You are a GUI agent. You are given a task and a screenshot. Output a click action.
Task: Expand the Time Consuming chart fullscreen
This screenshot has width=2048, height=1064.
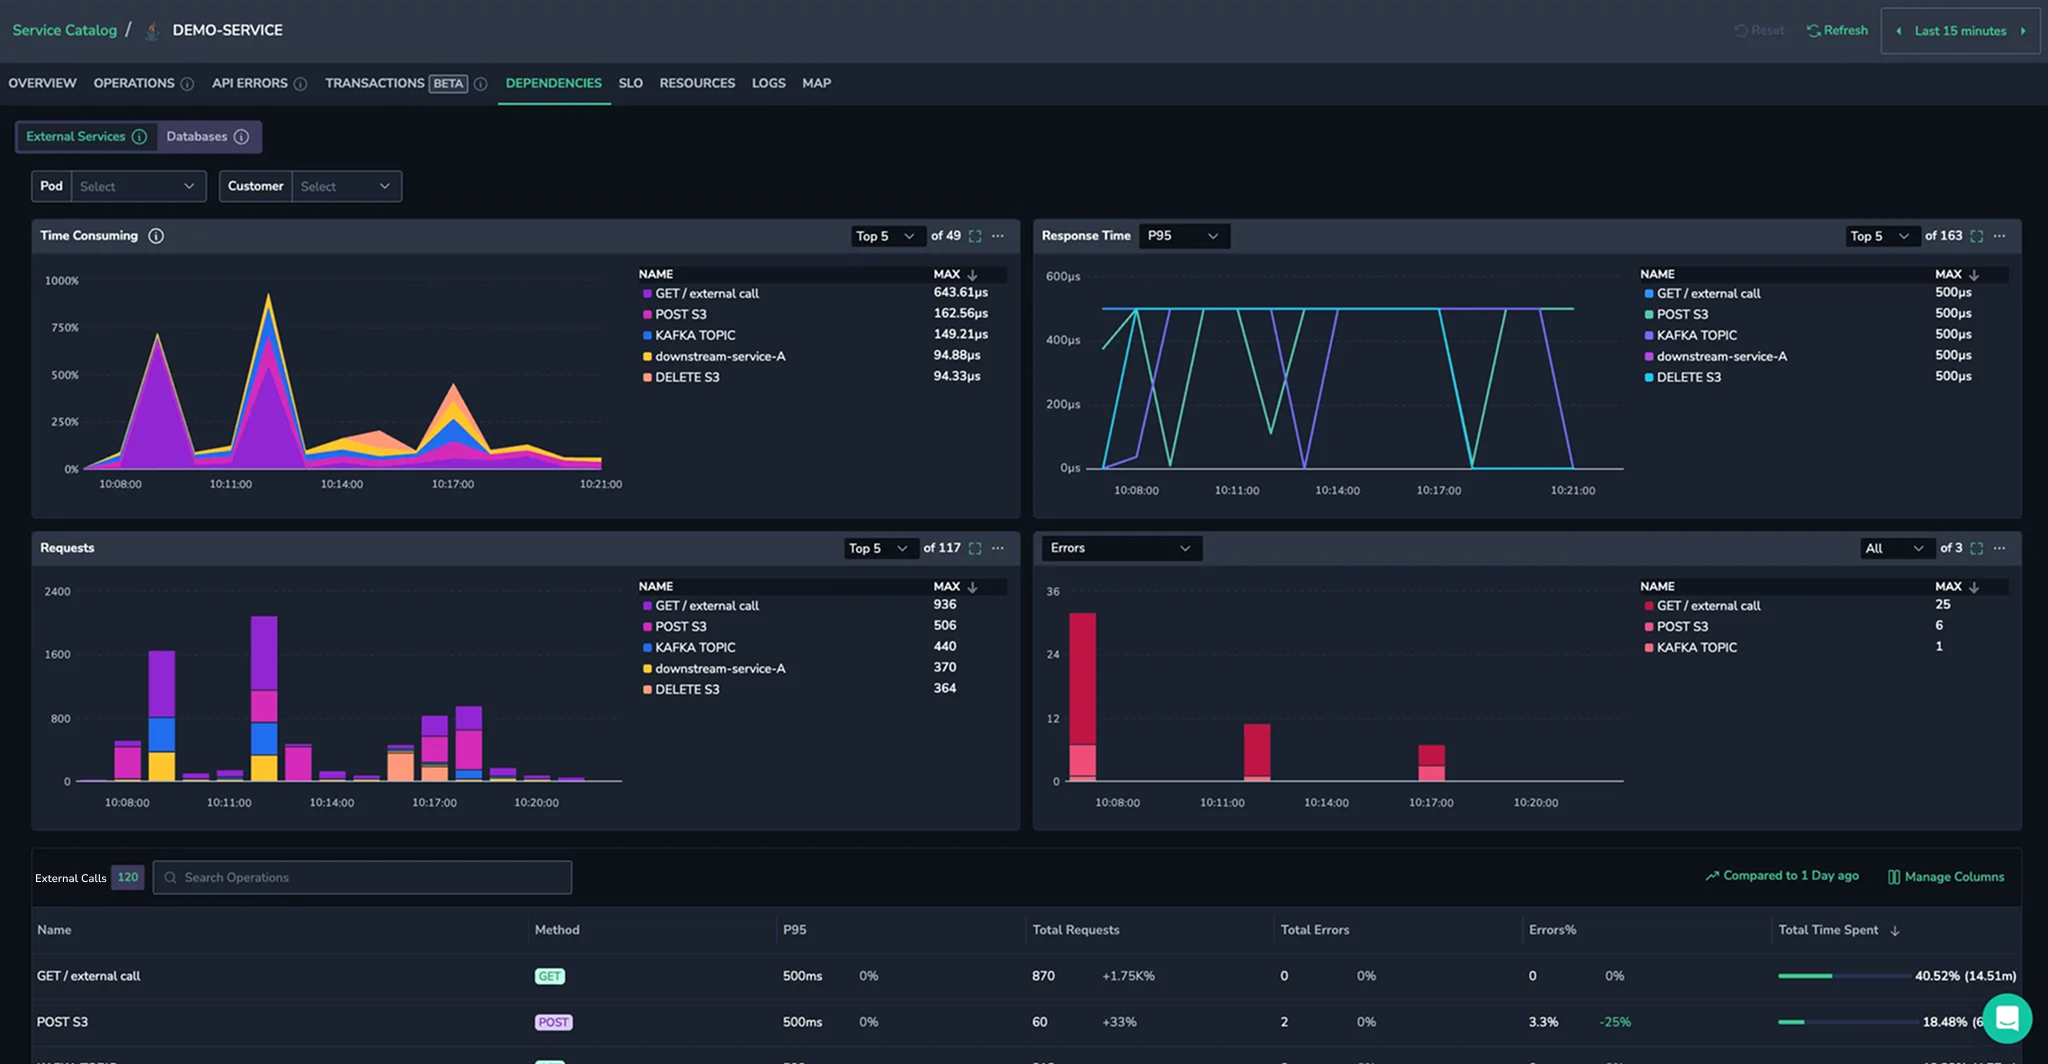tap(975, 236)
